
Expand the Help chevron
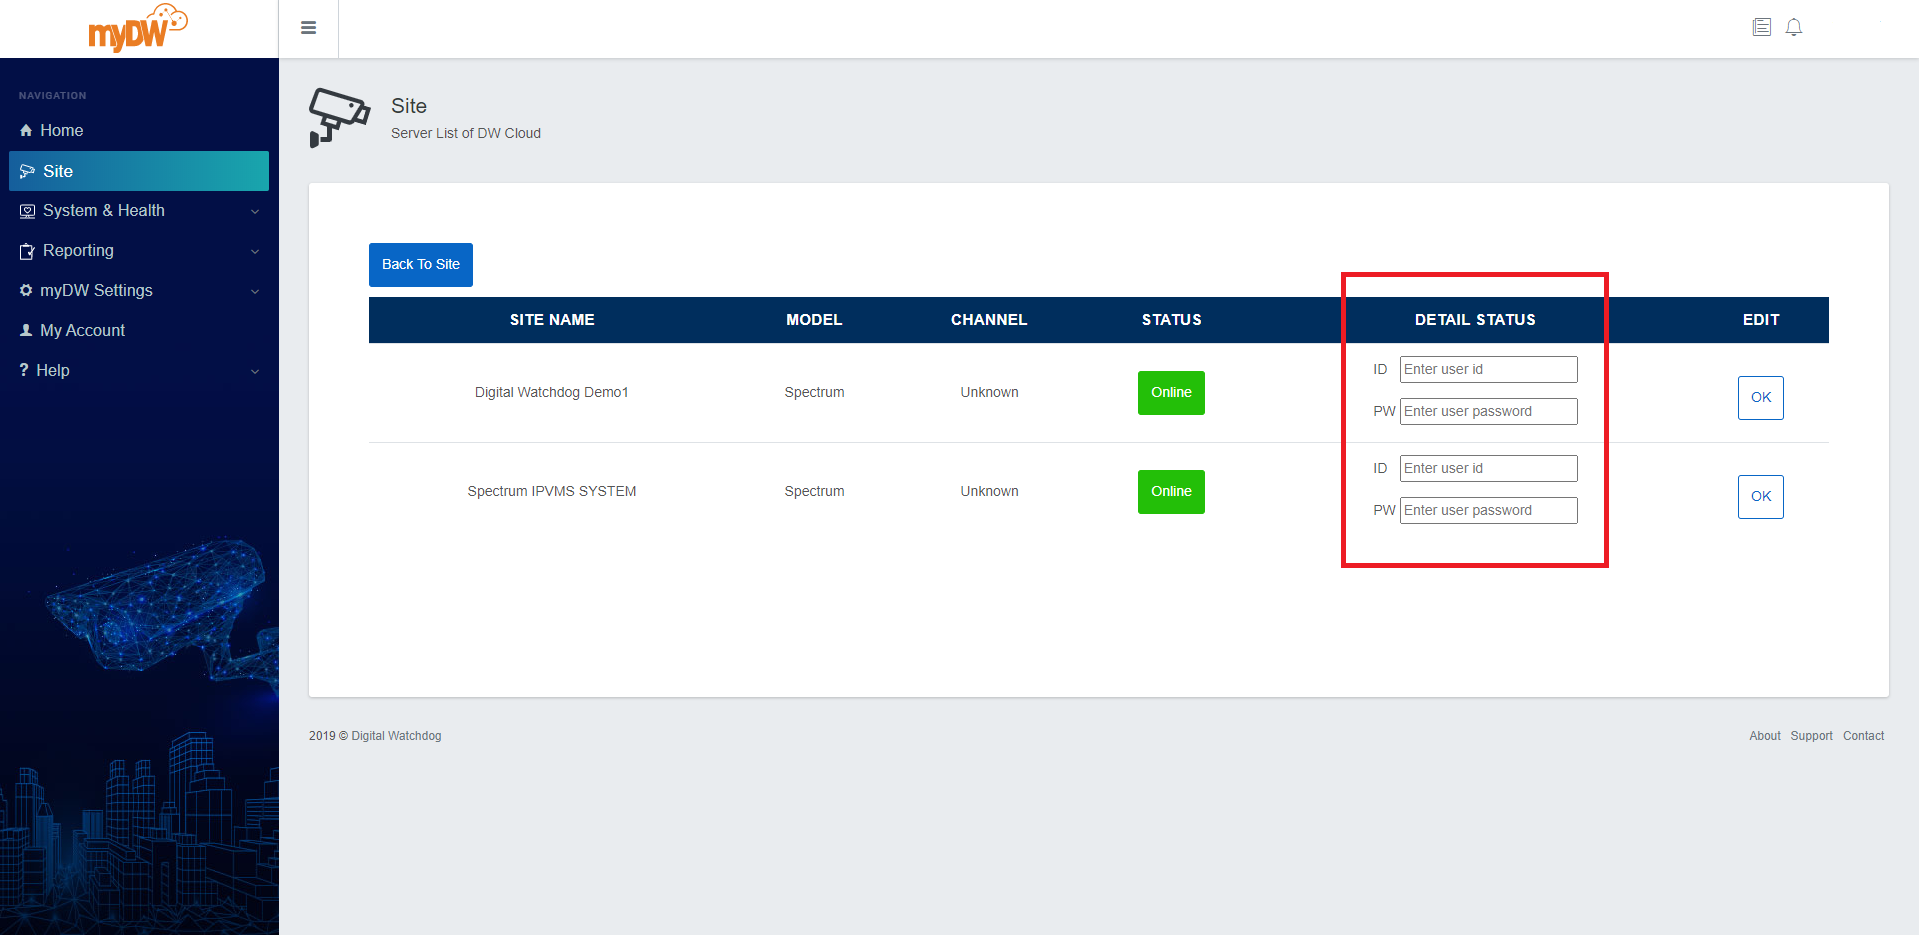click(x=255, y=372)
